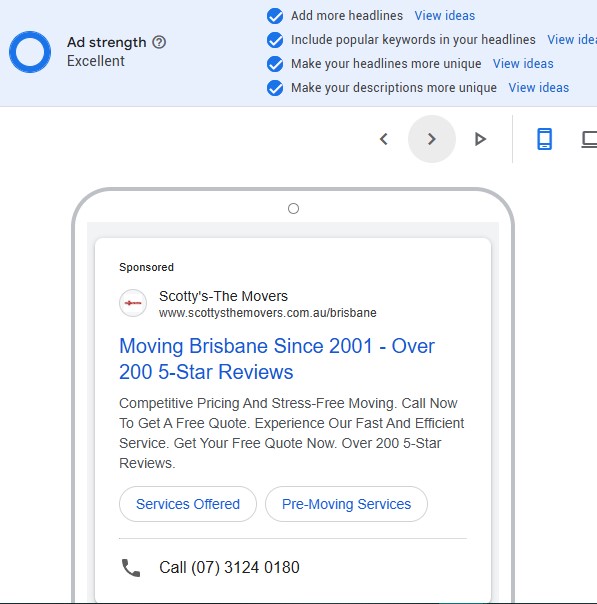597x604 pixels.
Task: Click the phone call icon in ad
Action: 131,568
